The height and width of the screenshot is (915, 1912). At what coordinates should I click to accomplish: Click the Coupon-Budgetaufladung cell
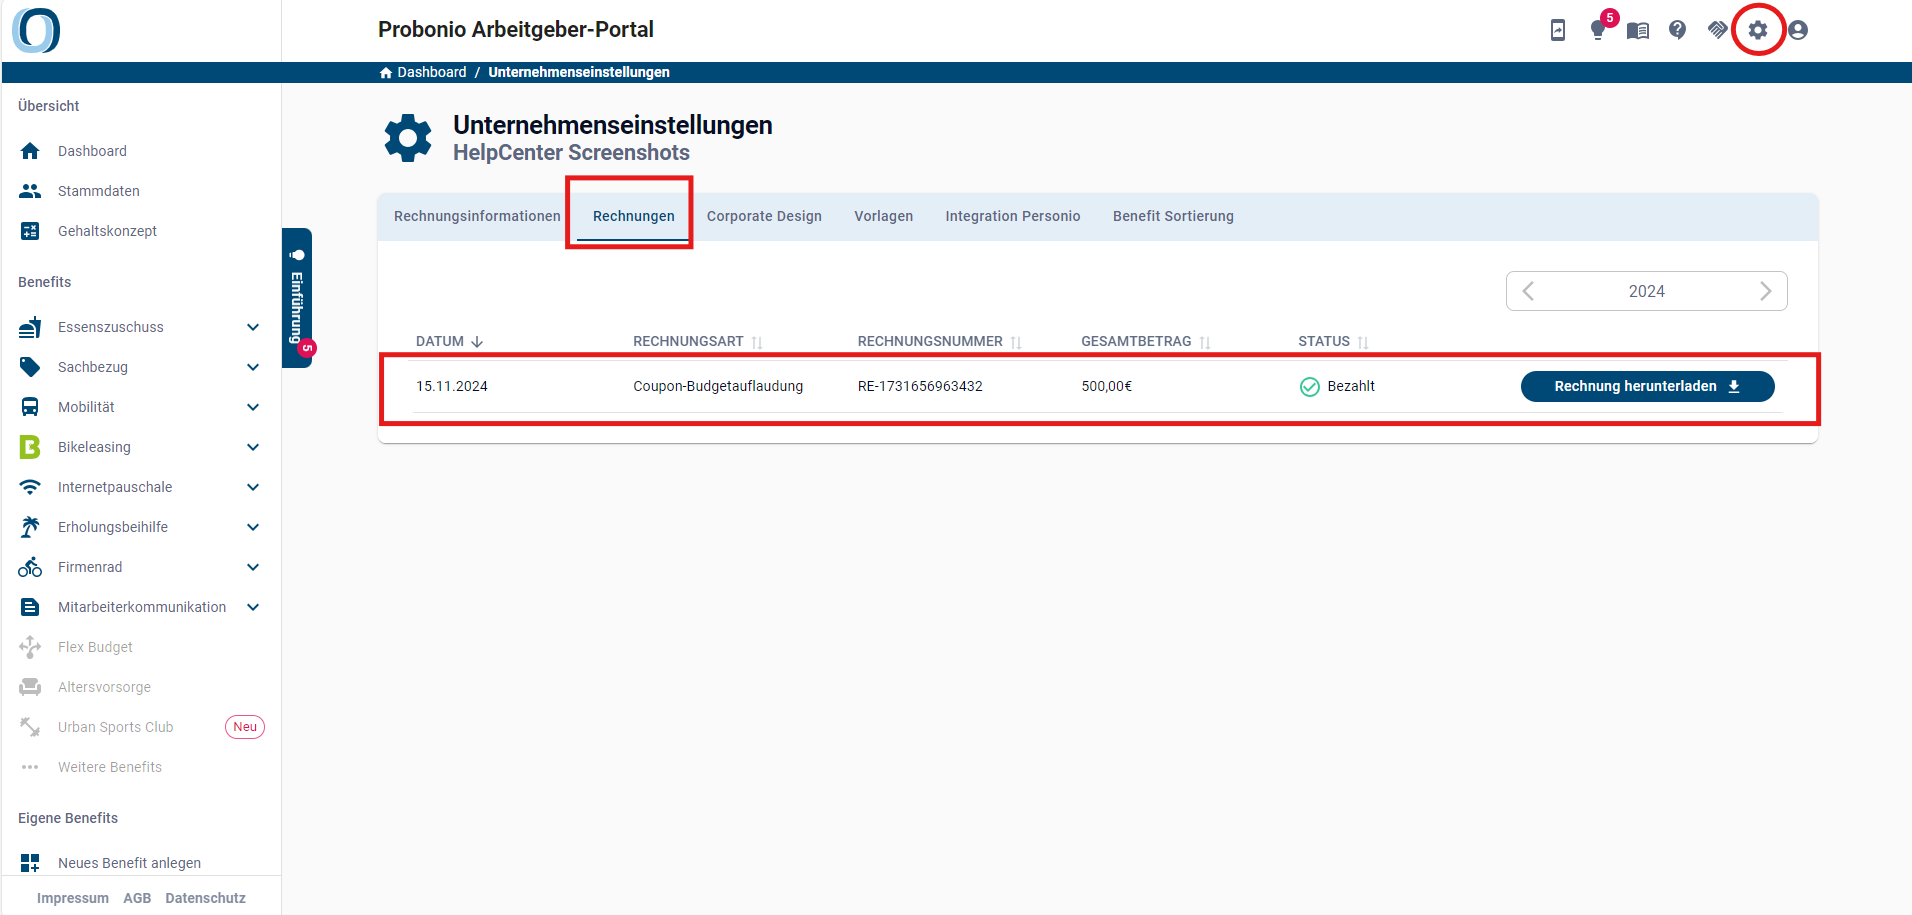(718, 386)
